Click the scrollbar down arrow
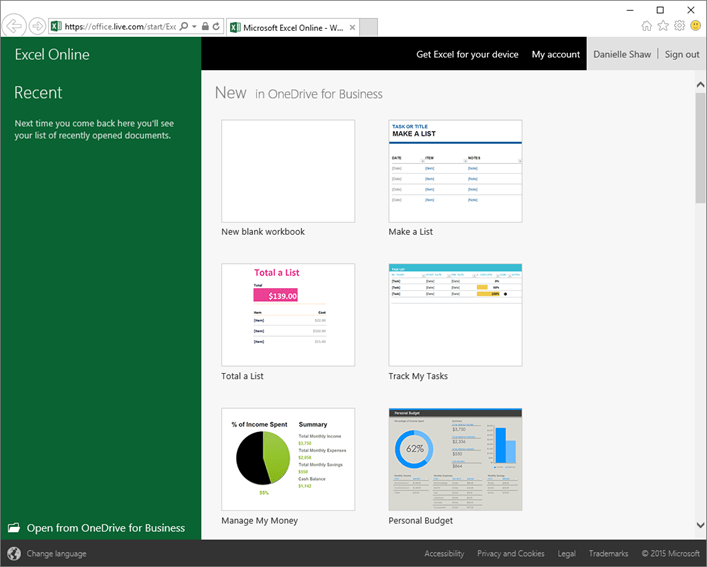 [700, 525]
